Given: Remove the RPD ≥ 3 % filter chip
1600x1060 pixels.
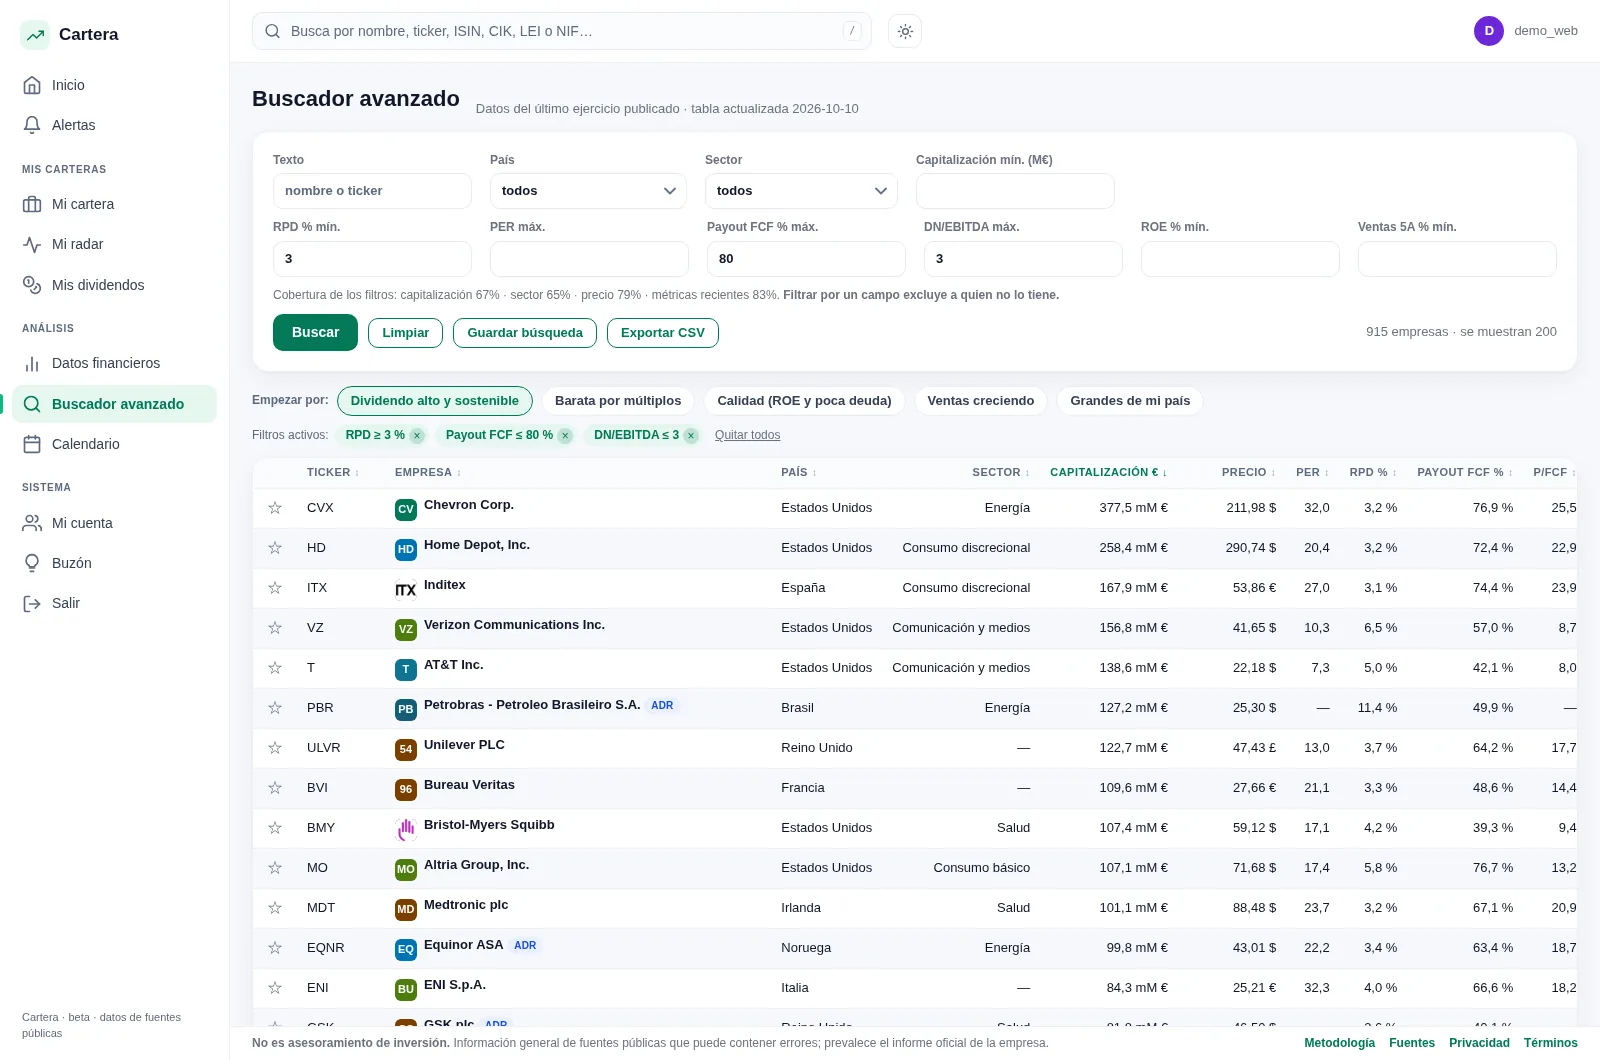Looking at the screenshot, I should point(417,435).
